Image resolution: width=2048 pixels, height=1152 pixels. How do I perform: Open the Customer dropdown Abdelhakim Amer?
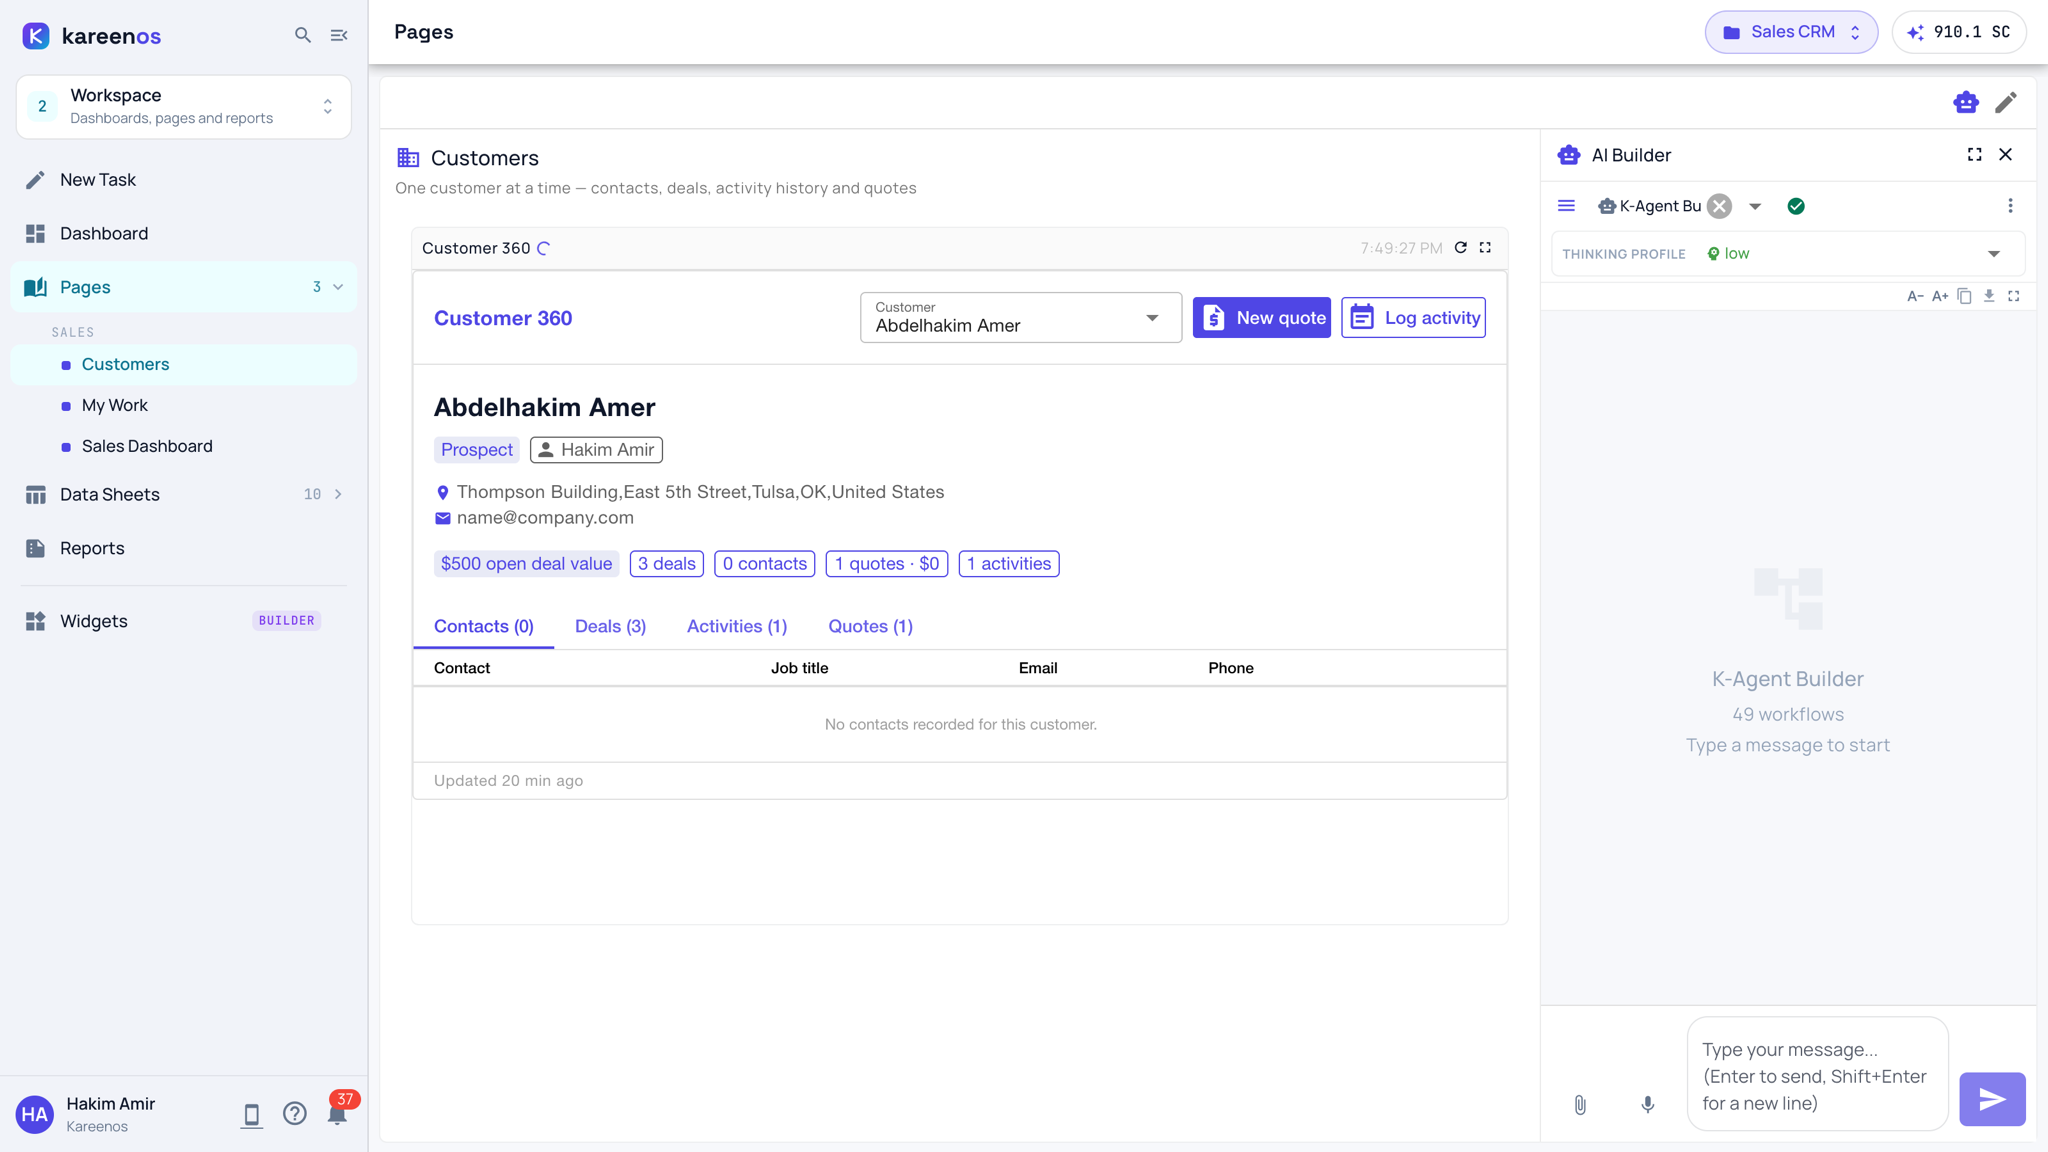[x=1021, y=318]
